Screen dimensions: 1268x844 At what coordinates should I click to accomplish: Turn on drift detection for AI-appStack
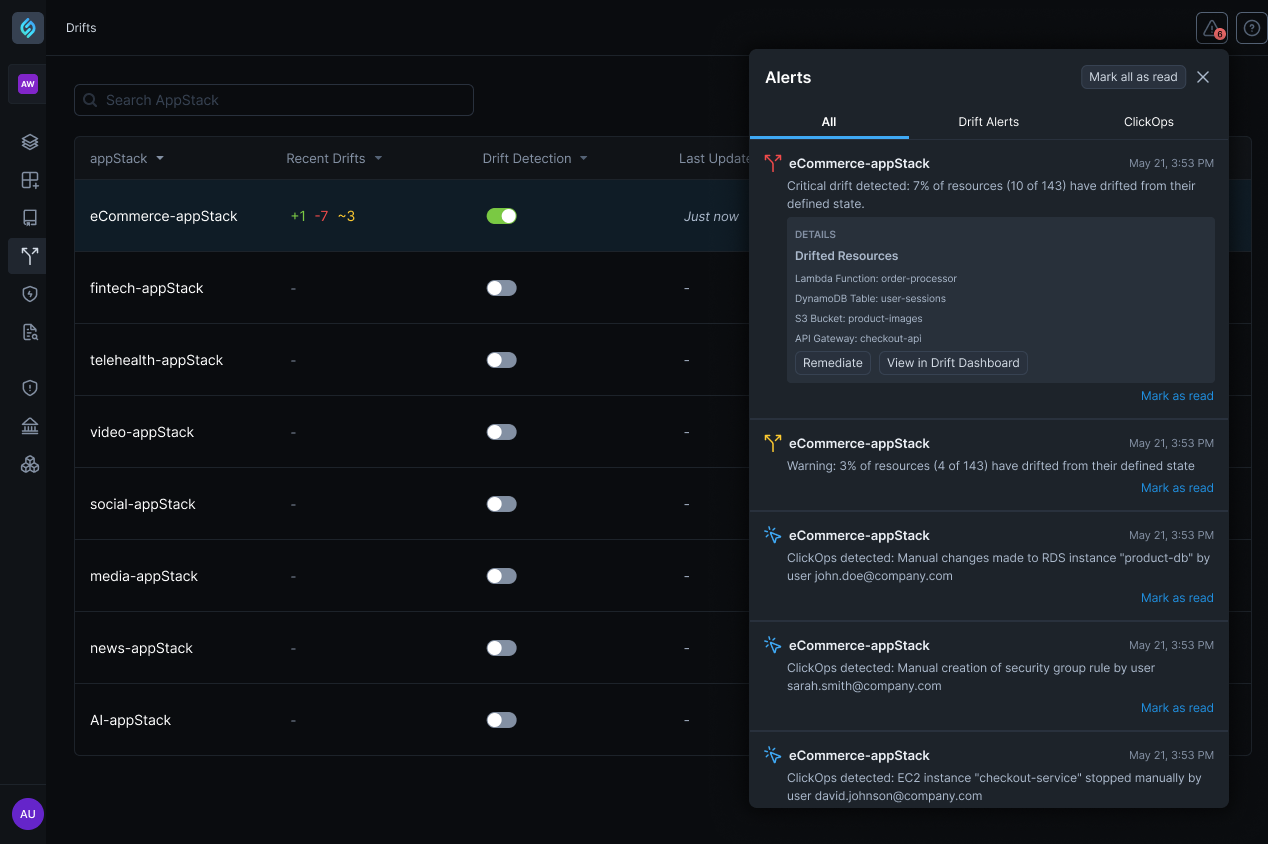pos(501,720)
